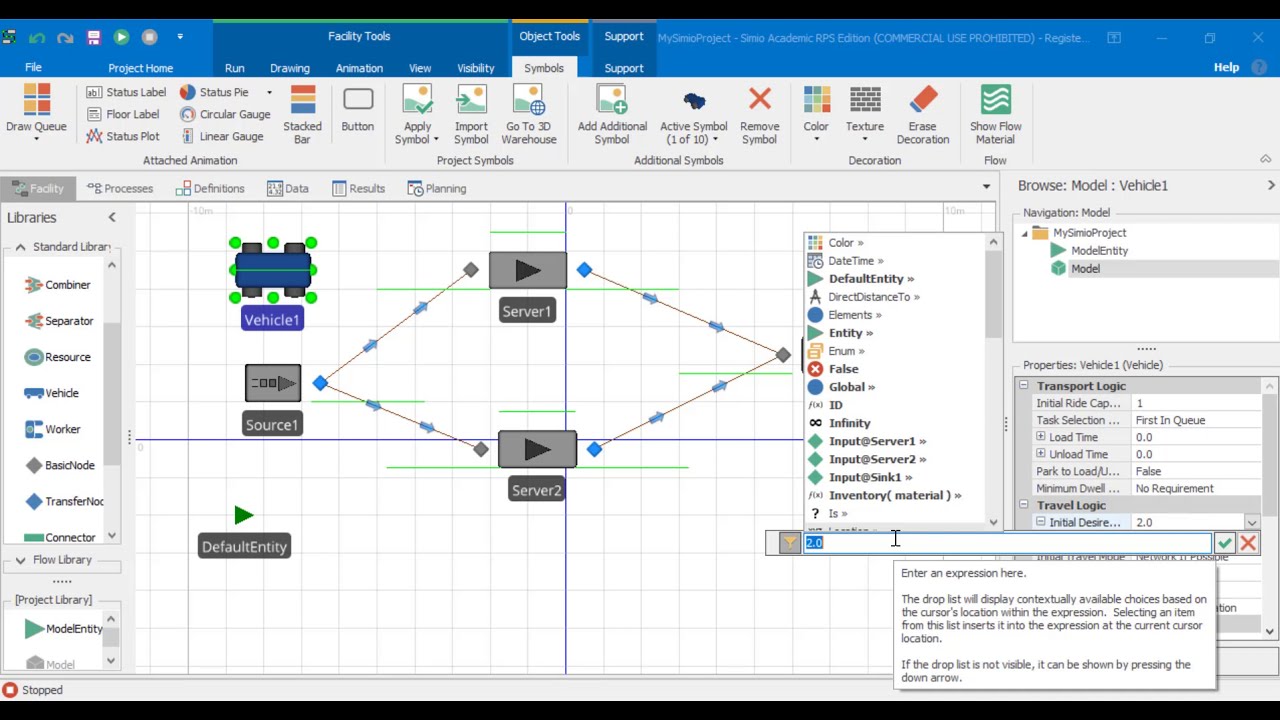Click Import Symbol
The width and height of the screenshot is (1280, 720).
[x=471, y=114]
